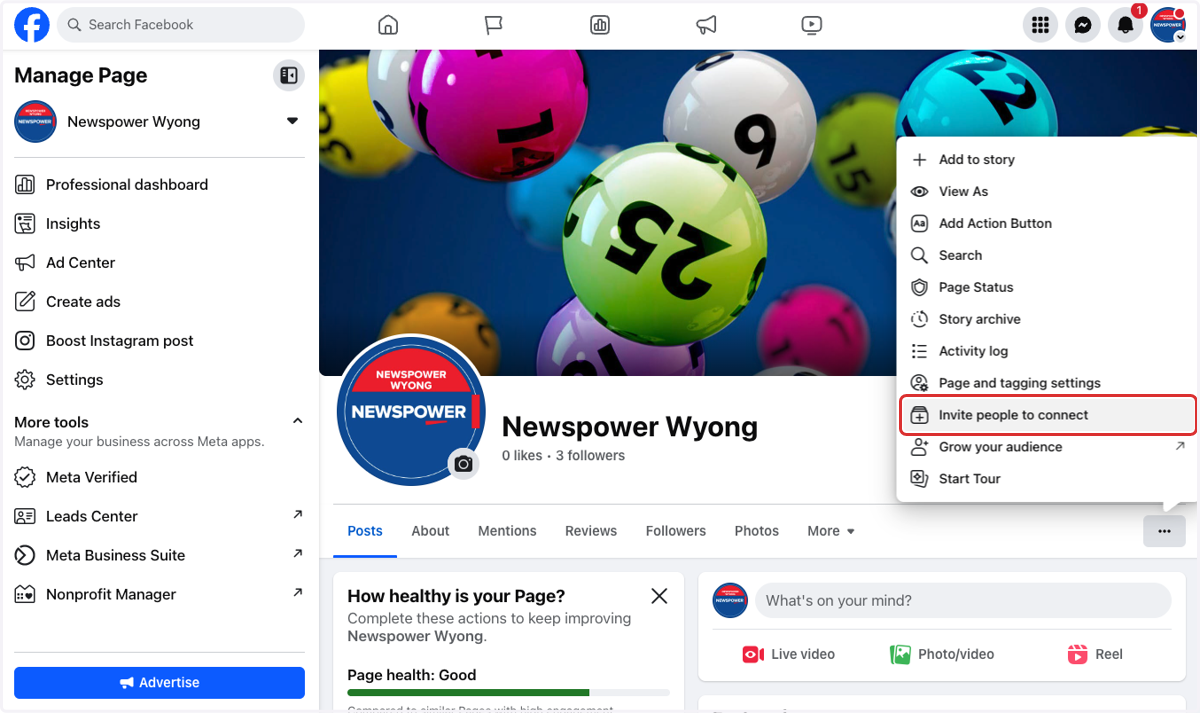Image resolution: width=1200 pixels, height=713 pixels.
Task: Open Ad Center in sidebar
Action: 160,262
